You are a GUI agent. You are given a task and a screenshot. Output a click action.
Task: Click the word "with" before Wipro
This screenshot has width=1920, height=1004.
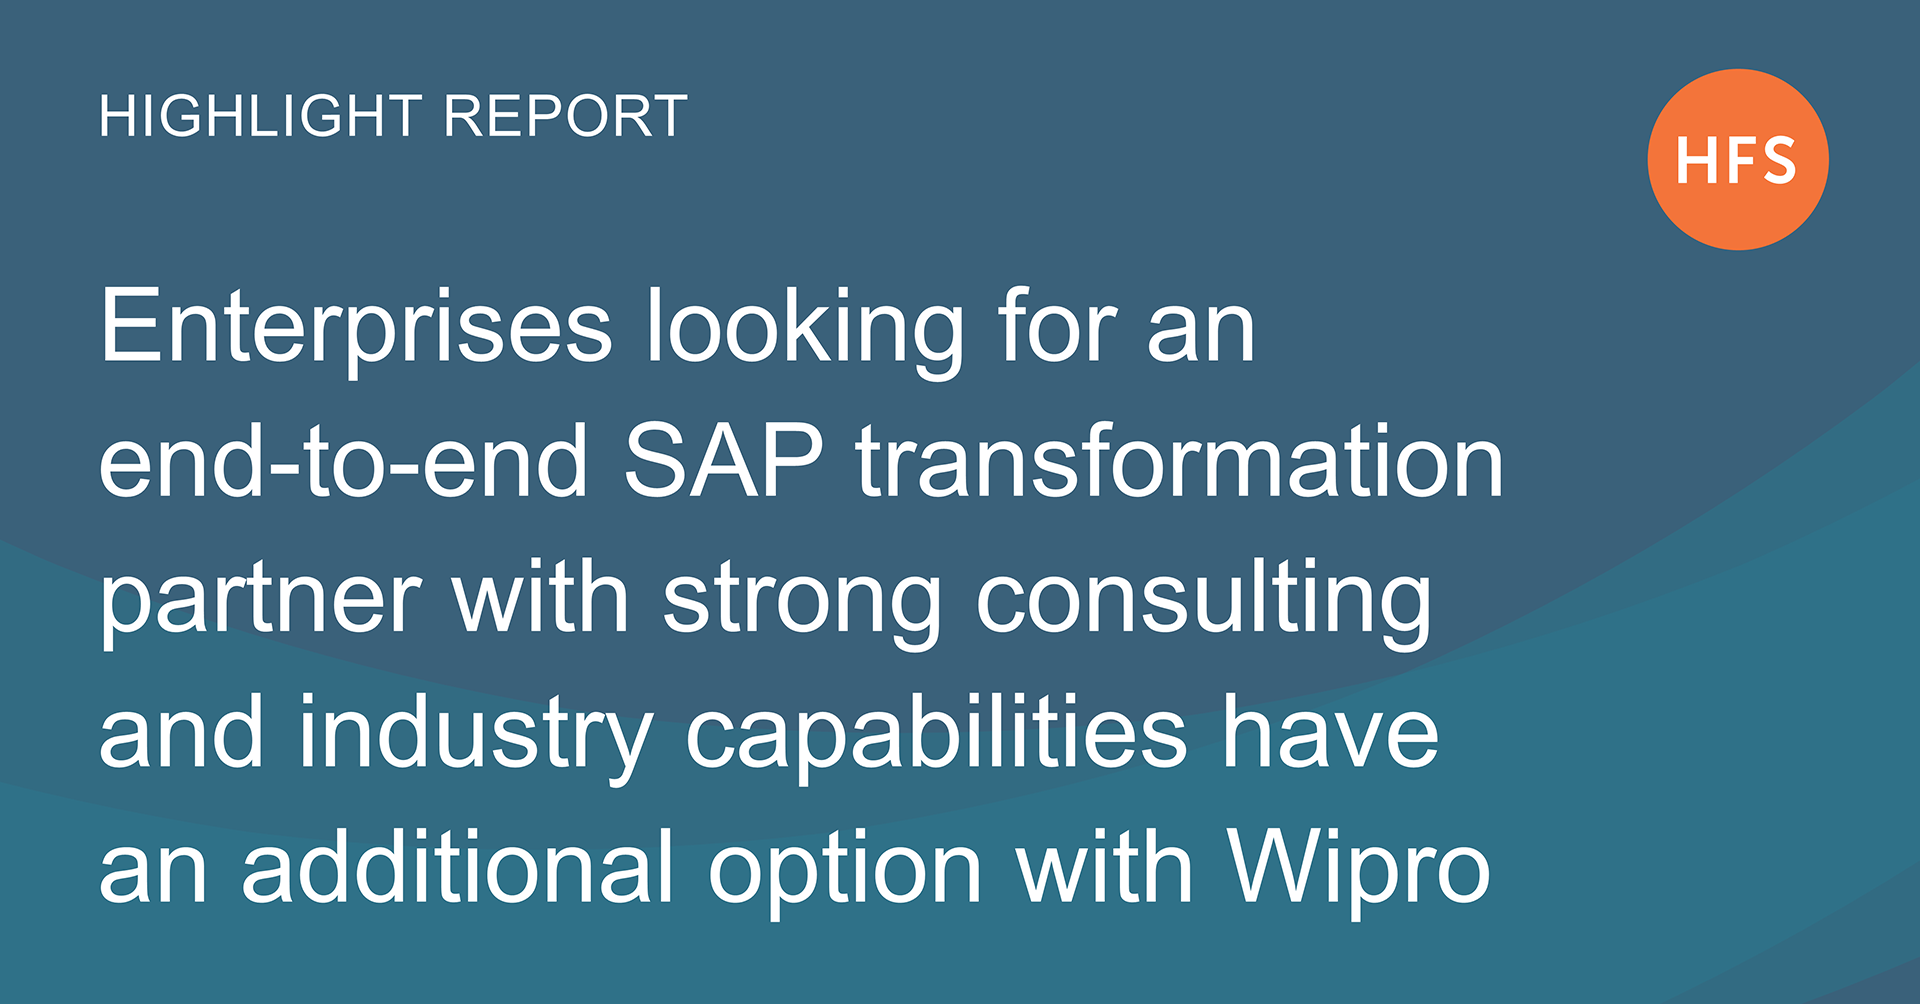[x=1105, y=866]
